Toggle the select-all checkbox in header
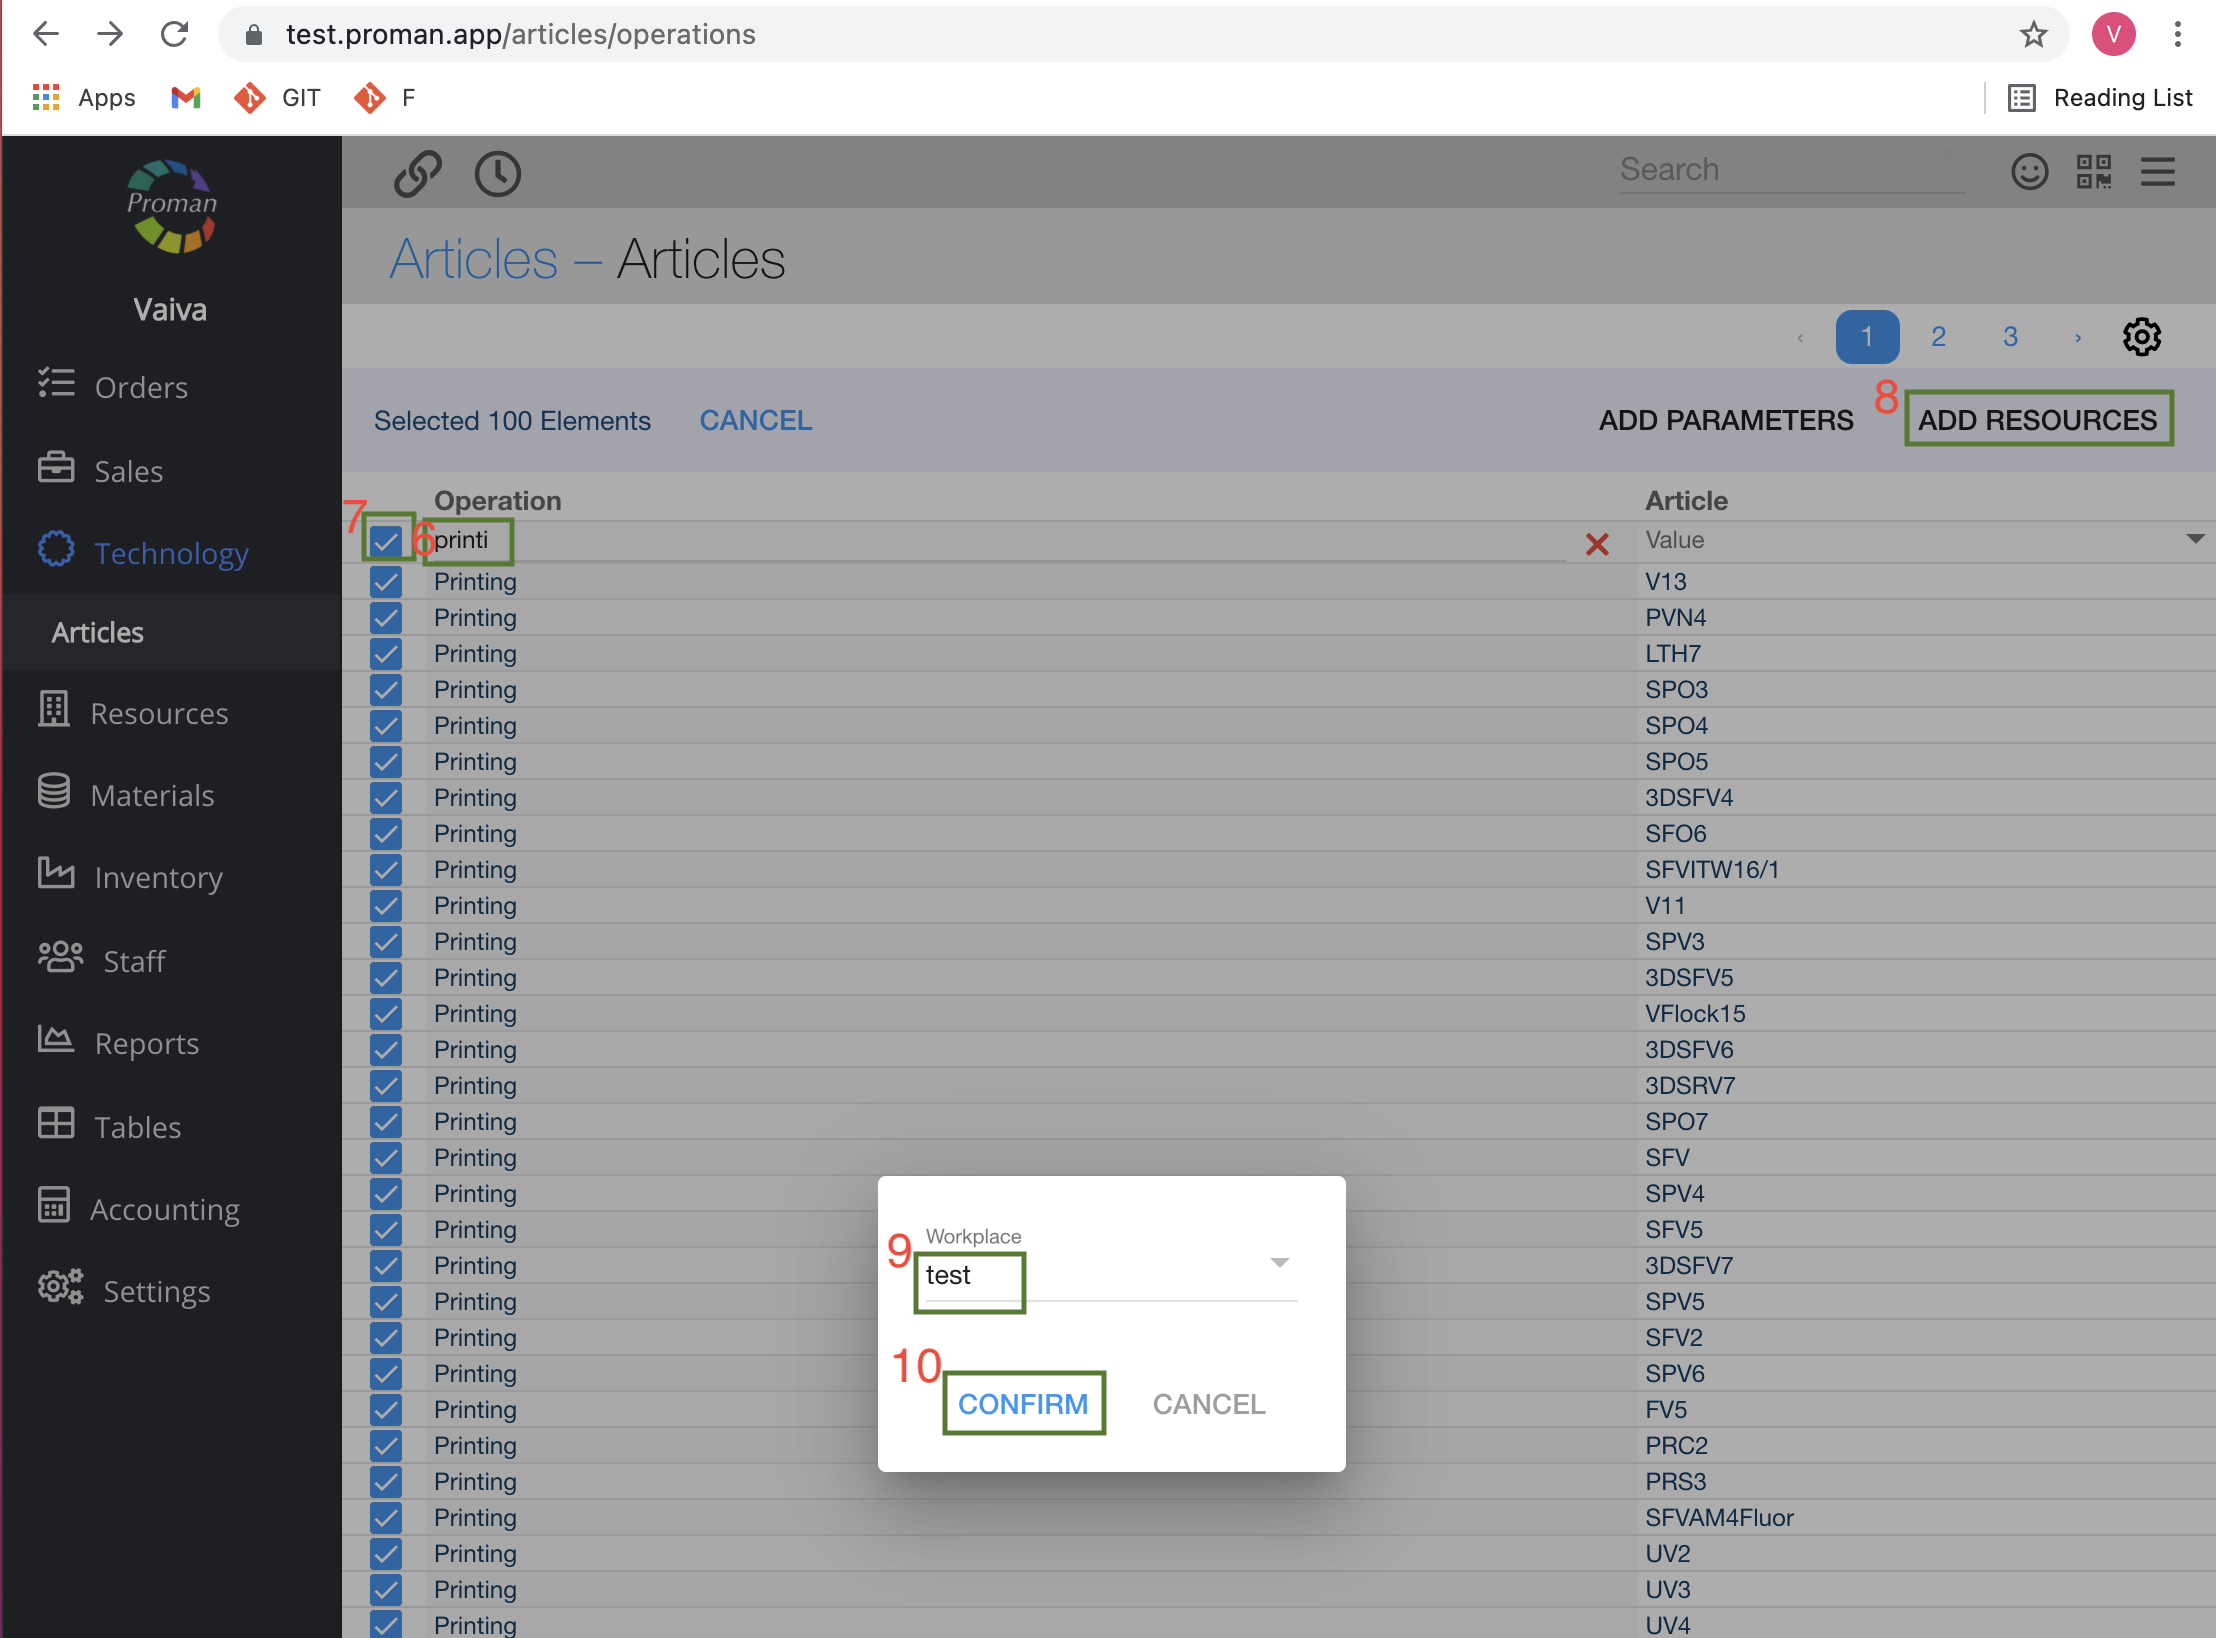 (x=386, y=541)
